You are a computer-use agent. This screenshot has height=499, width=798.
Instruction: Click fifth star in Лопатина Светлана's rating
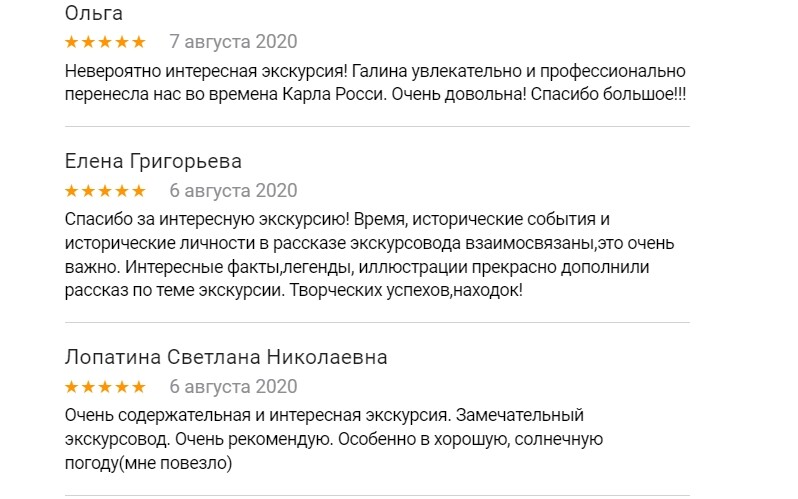coord(139,386)
